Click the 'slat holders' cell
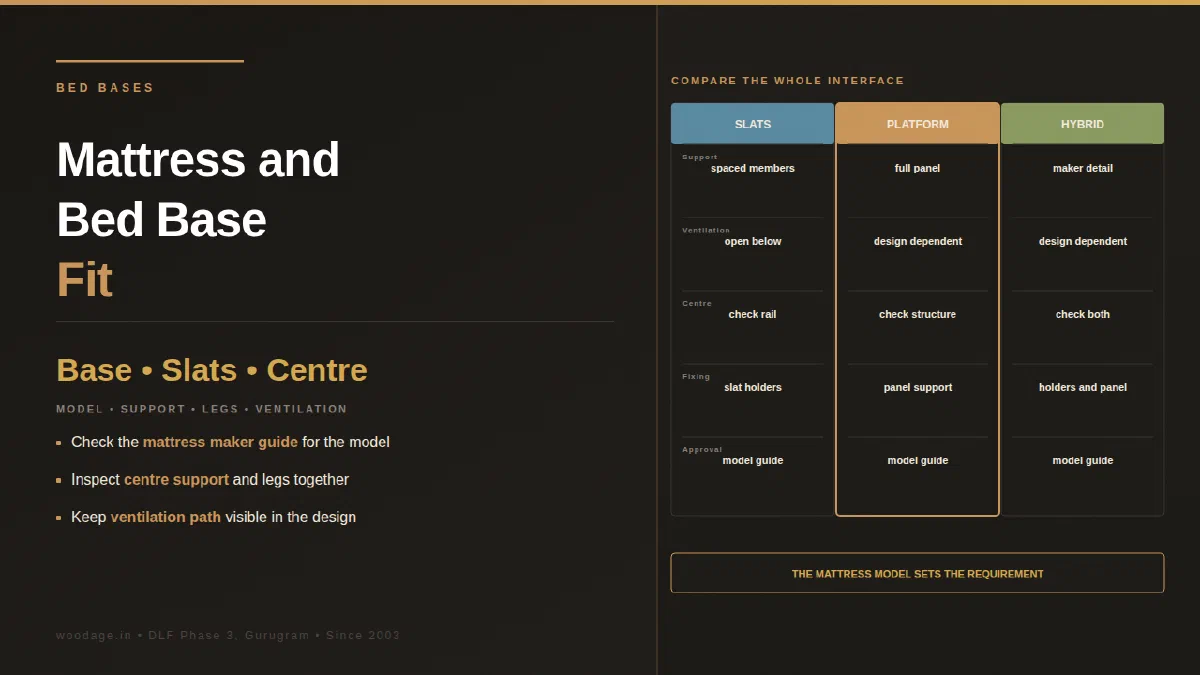The height and width of the screenshot is (675, 1200). pos(753,387)
